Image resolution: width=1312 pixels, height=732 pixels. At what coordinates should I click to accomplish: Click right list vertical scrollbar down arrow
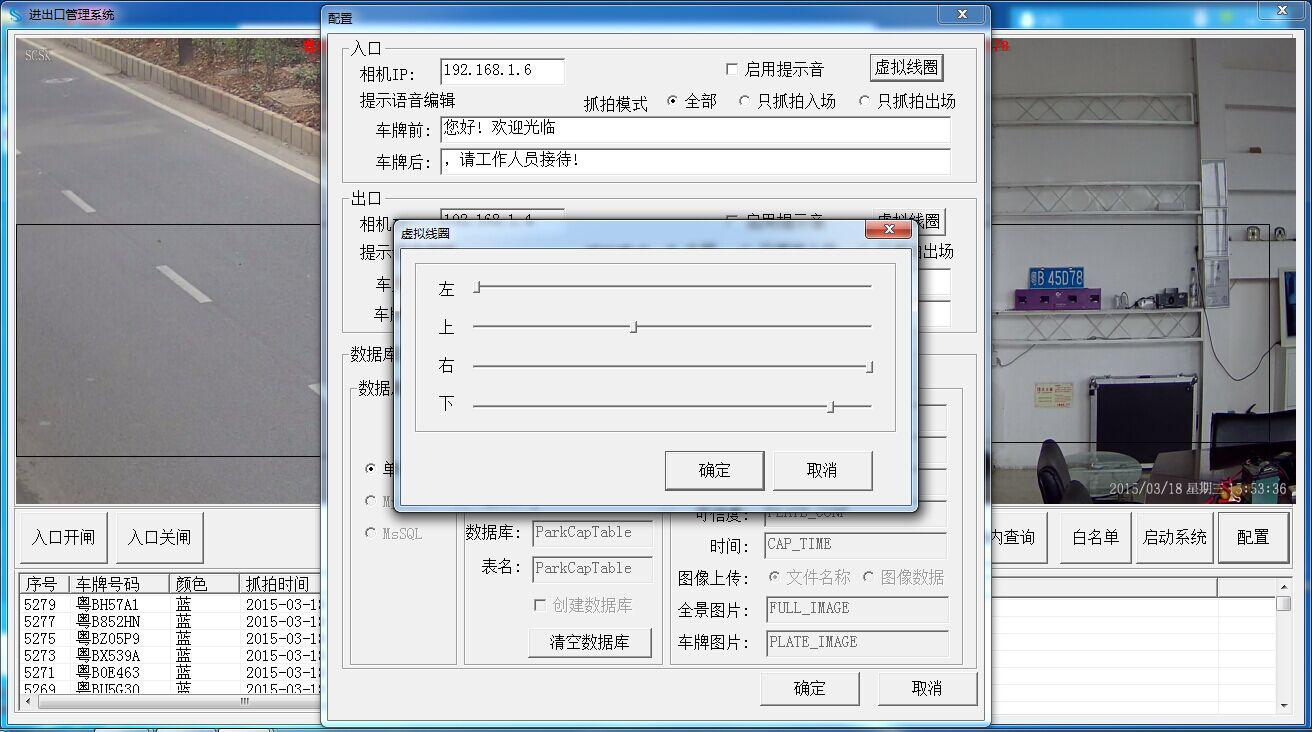pos(1284,706)
